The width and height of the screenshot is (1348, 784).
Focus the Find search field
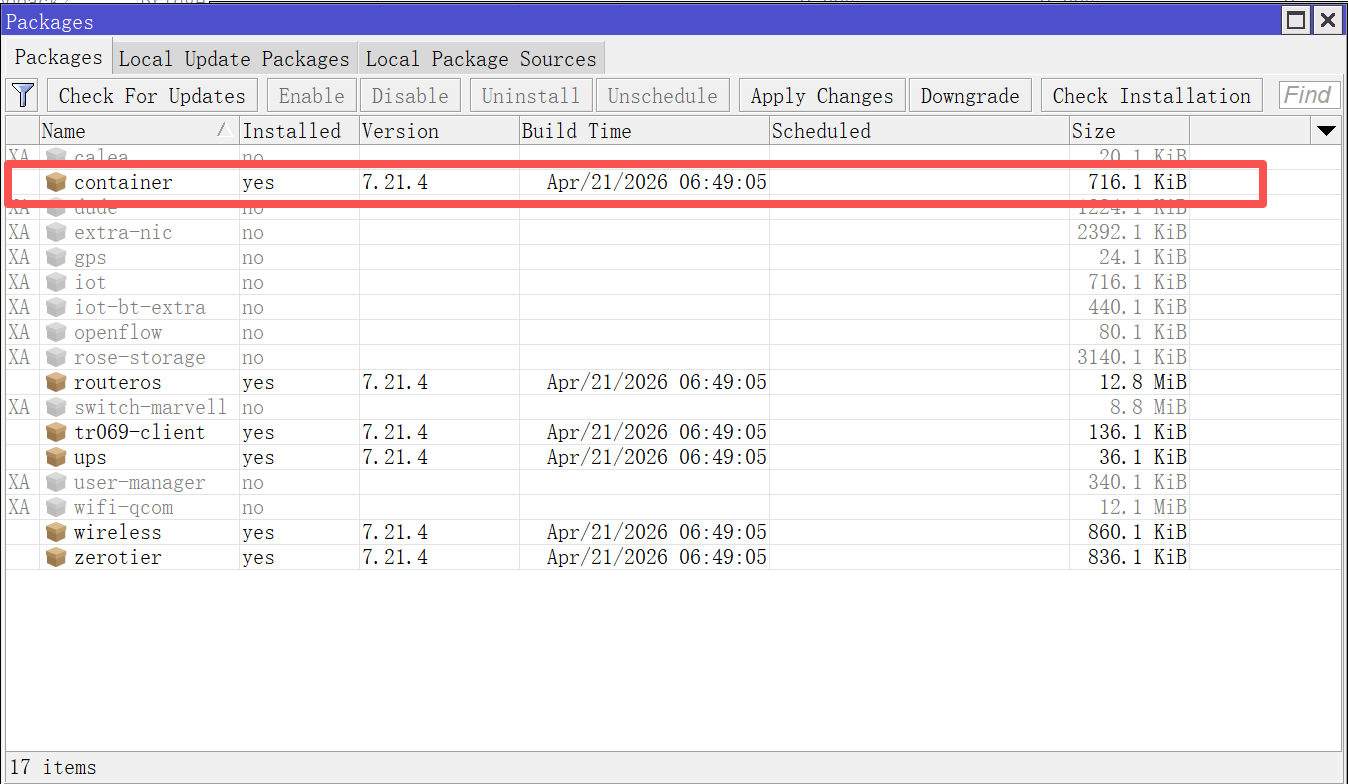click(1310, 96)
